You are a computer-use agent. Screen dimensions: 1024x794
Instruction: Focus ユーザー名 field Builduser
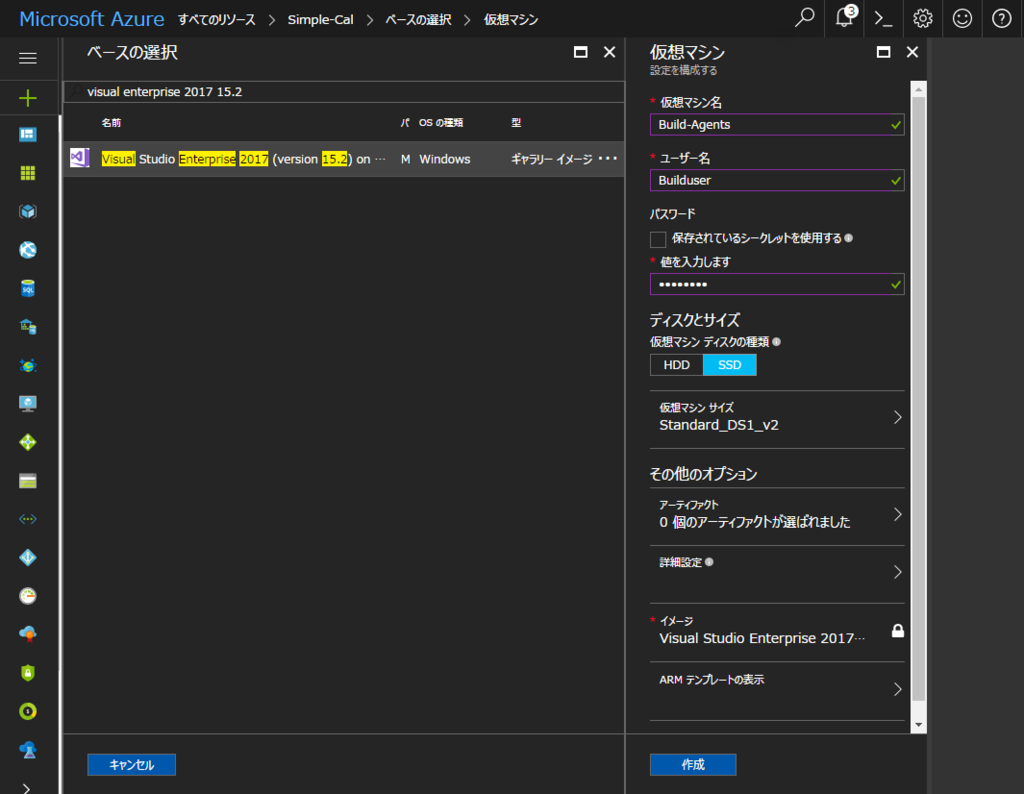(x=776, y=180)
